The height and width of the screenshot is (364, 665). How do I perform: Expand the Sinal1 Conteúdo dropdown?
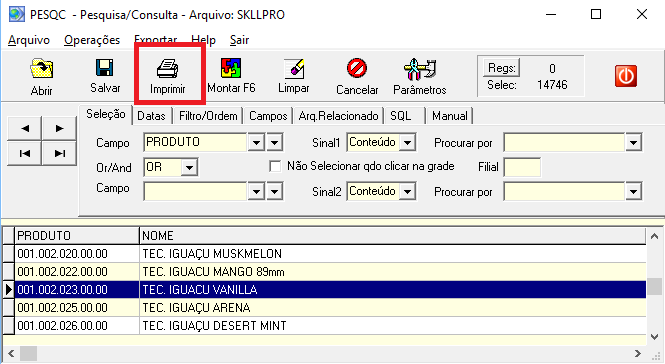407,143
